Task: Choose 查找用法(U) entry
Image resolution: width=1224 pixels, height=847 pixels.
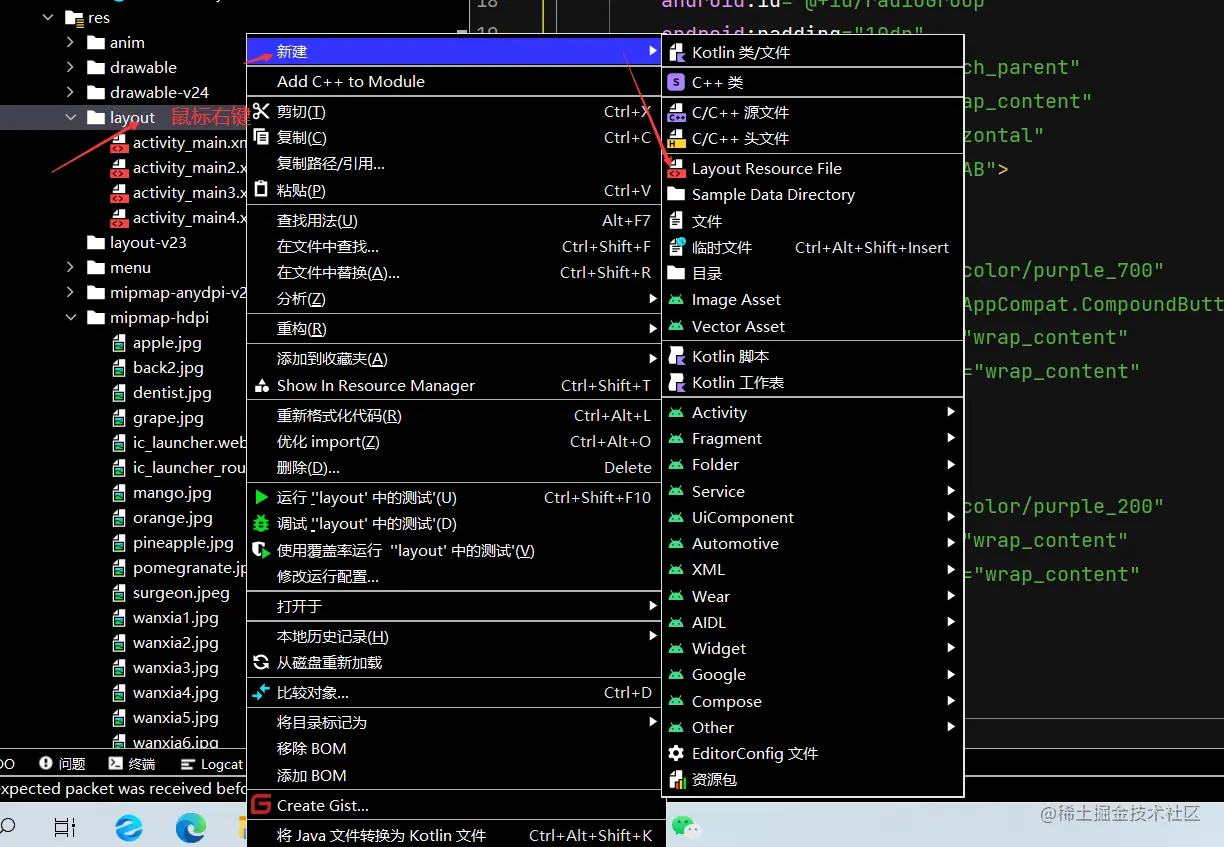Action: pyautogui.click(x=455, y=220)
